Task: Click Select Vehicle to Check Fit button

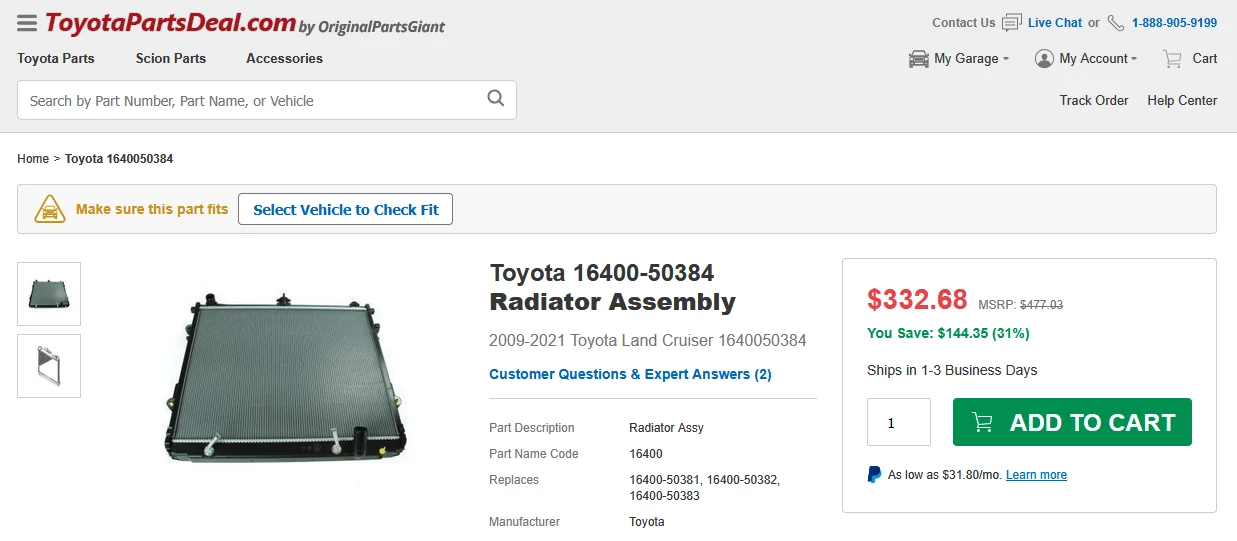Action: pos(345,210)
